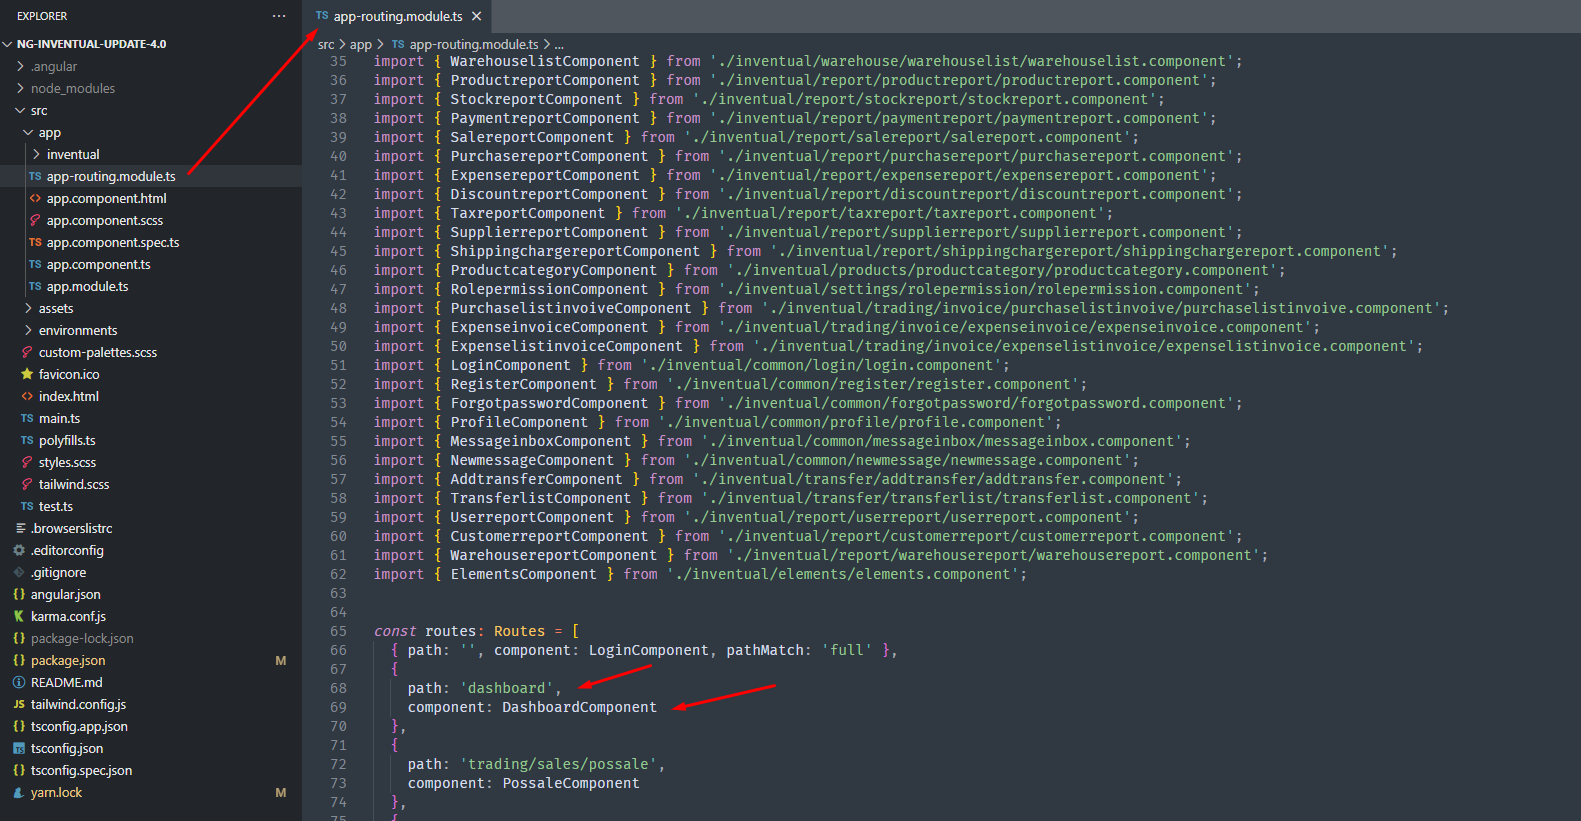Open package-lock.json file
The height and width of the screenshot is (821, 1581).
tap(82, 638)
